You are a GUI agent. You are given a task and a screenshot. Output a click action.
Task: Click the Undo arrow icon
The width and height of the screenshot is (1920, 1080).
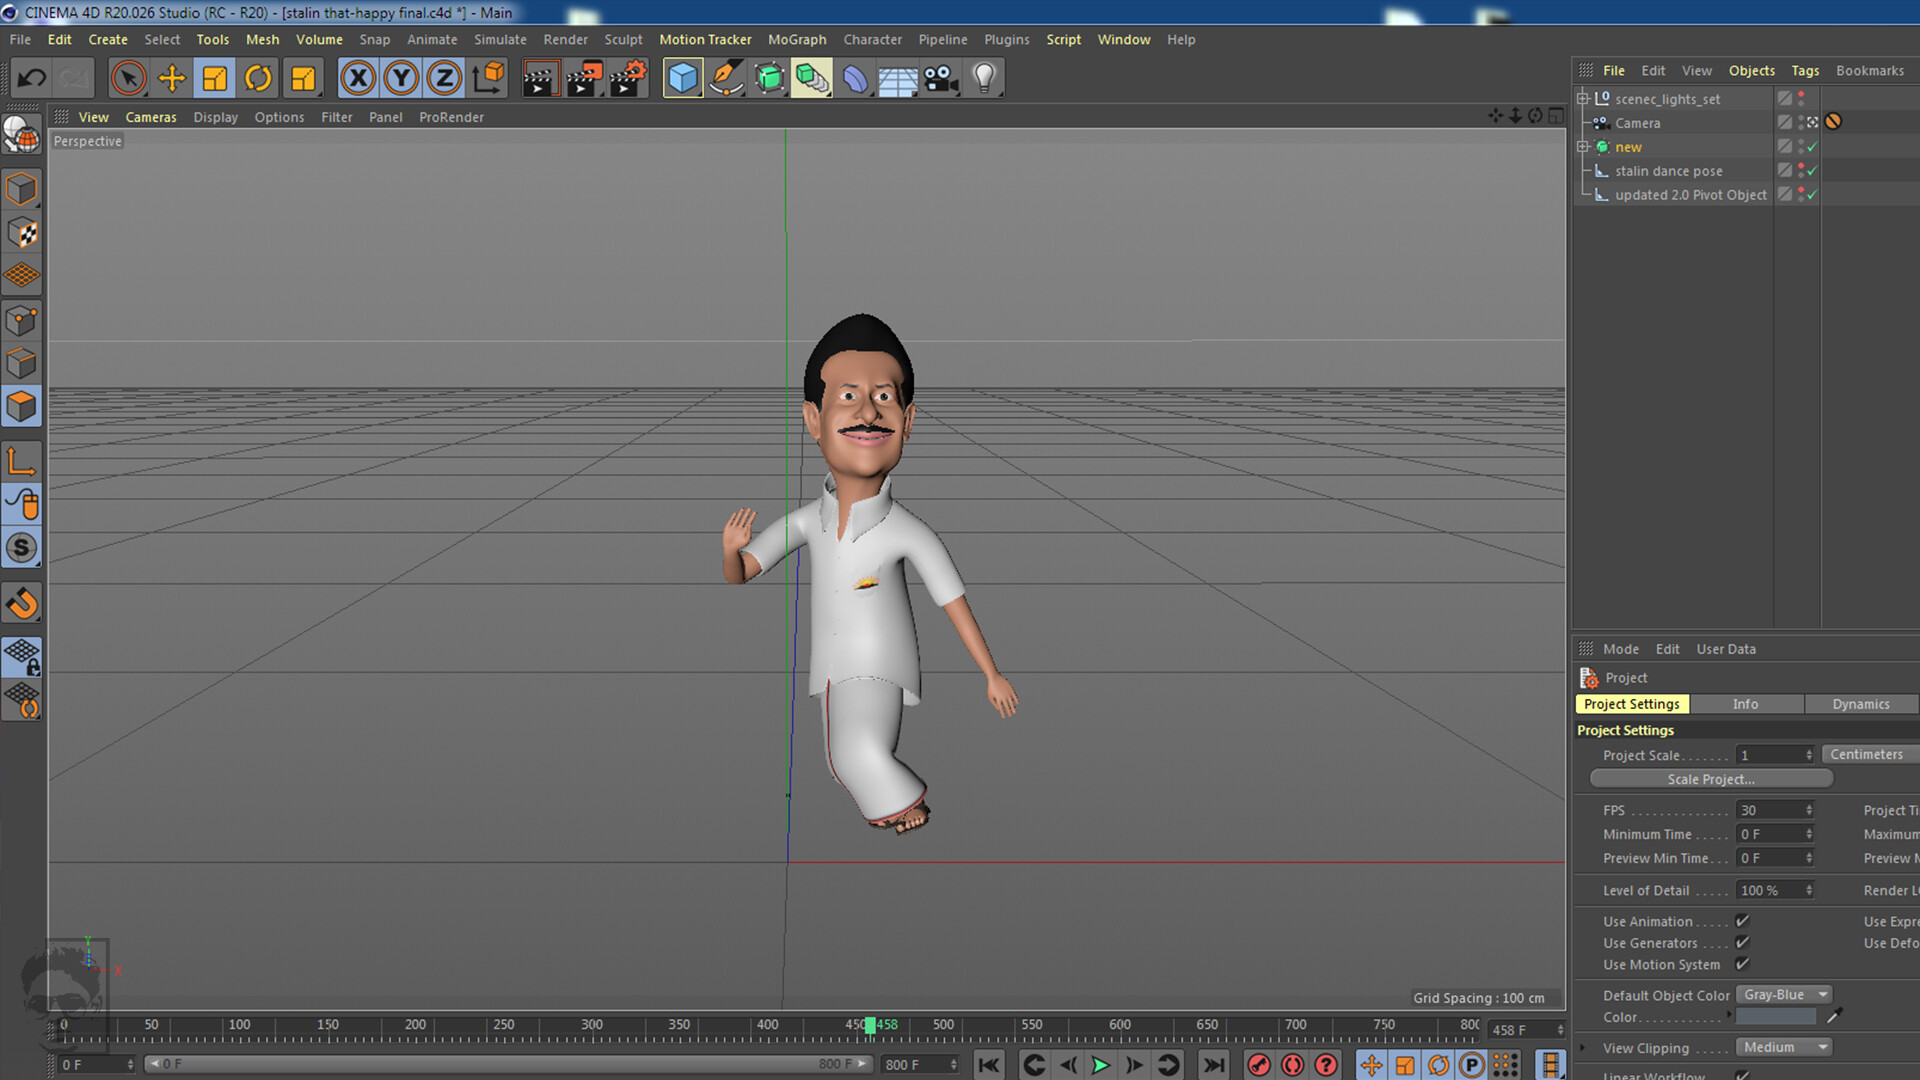(x=32, y=78)
